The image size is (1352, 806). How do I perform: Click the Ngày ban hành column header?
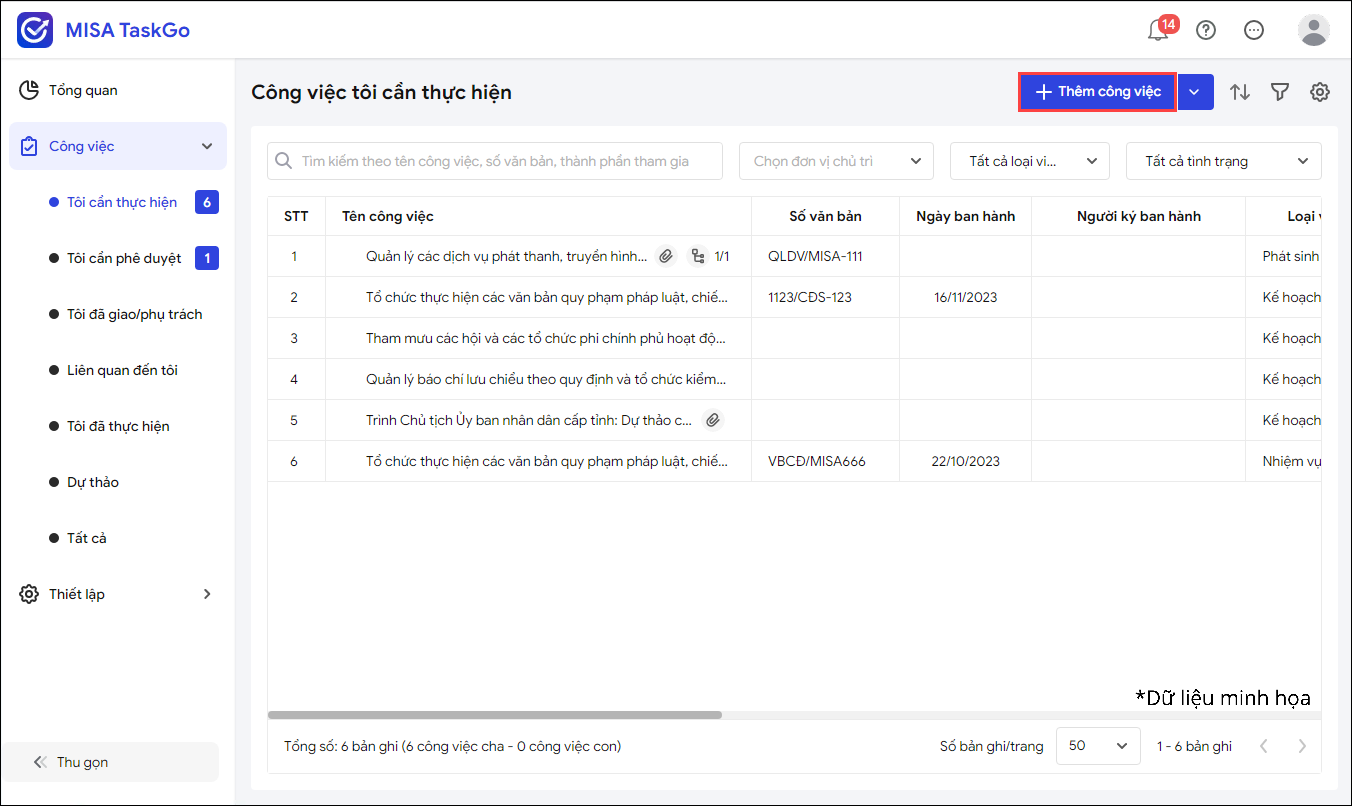tap(965, 216)
